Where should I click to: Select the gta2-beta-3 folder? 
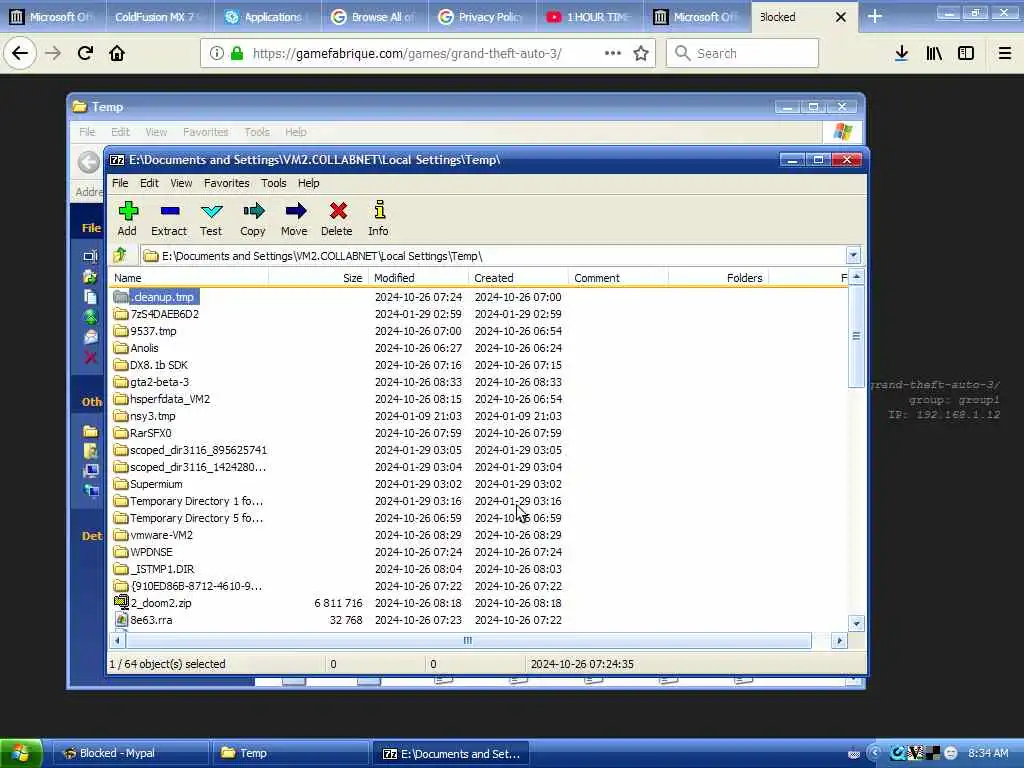point(152,381)
